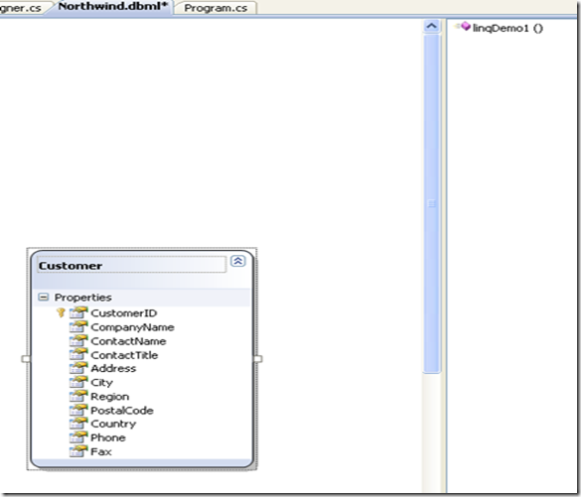Click the column icon next to Phone
The height and width of the screenshot is (497, 581).
click(x=78, y=438)
